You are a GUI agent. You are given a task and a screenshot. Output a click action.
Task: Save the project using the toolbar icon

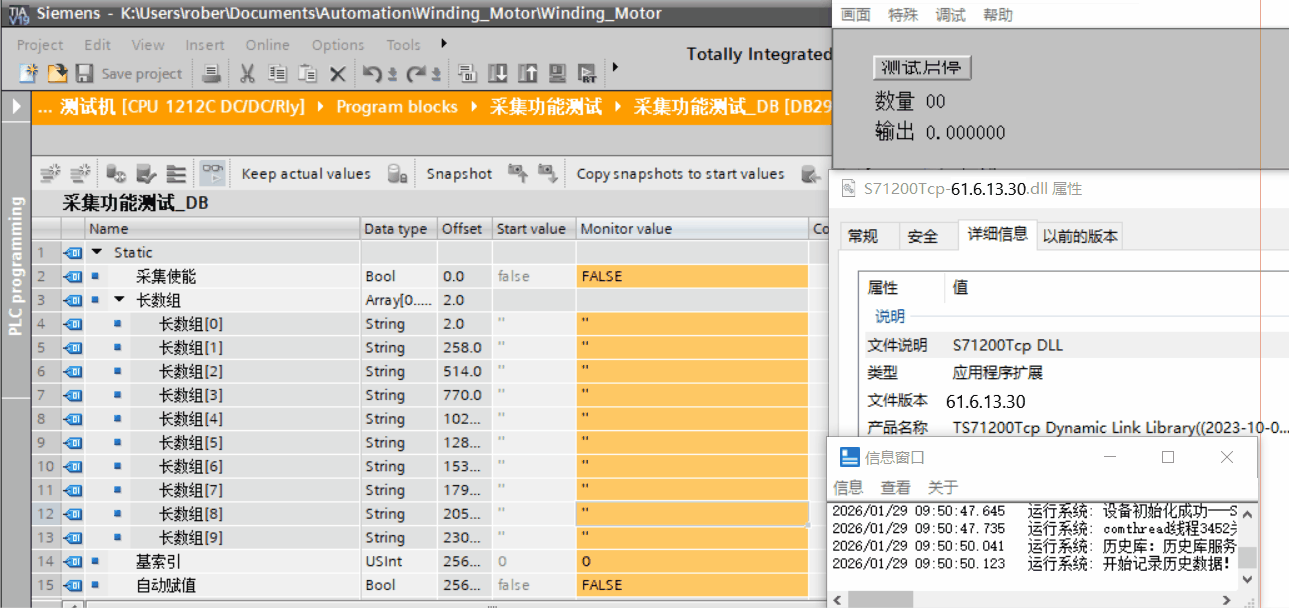(84, 73)
